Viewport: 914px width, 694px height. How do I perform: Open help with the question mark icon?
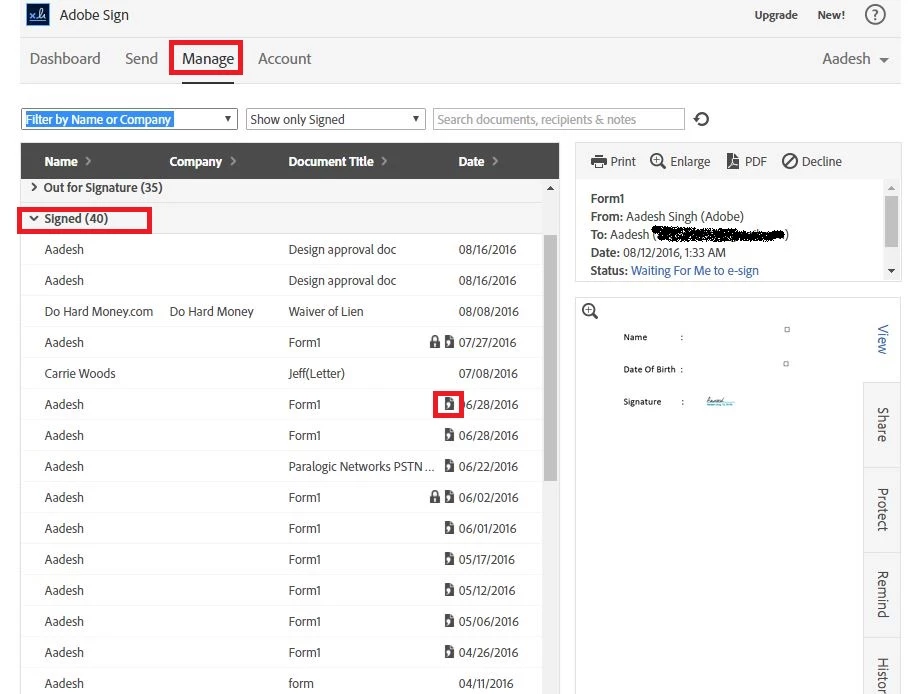tap(874, 15)
